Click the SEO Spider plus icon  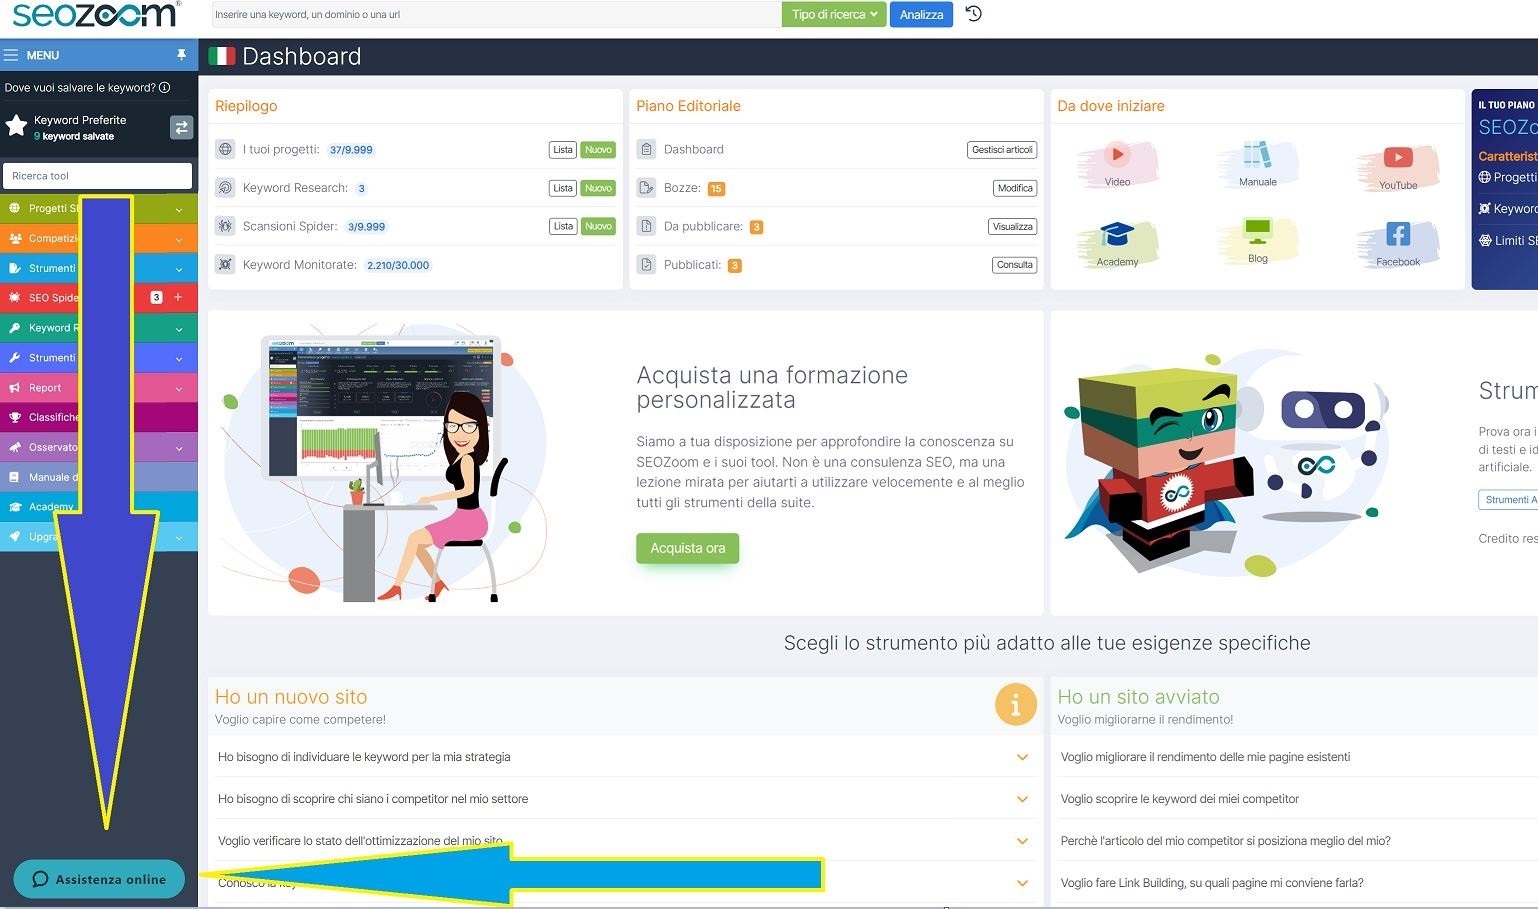(x=178, y=297)
